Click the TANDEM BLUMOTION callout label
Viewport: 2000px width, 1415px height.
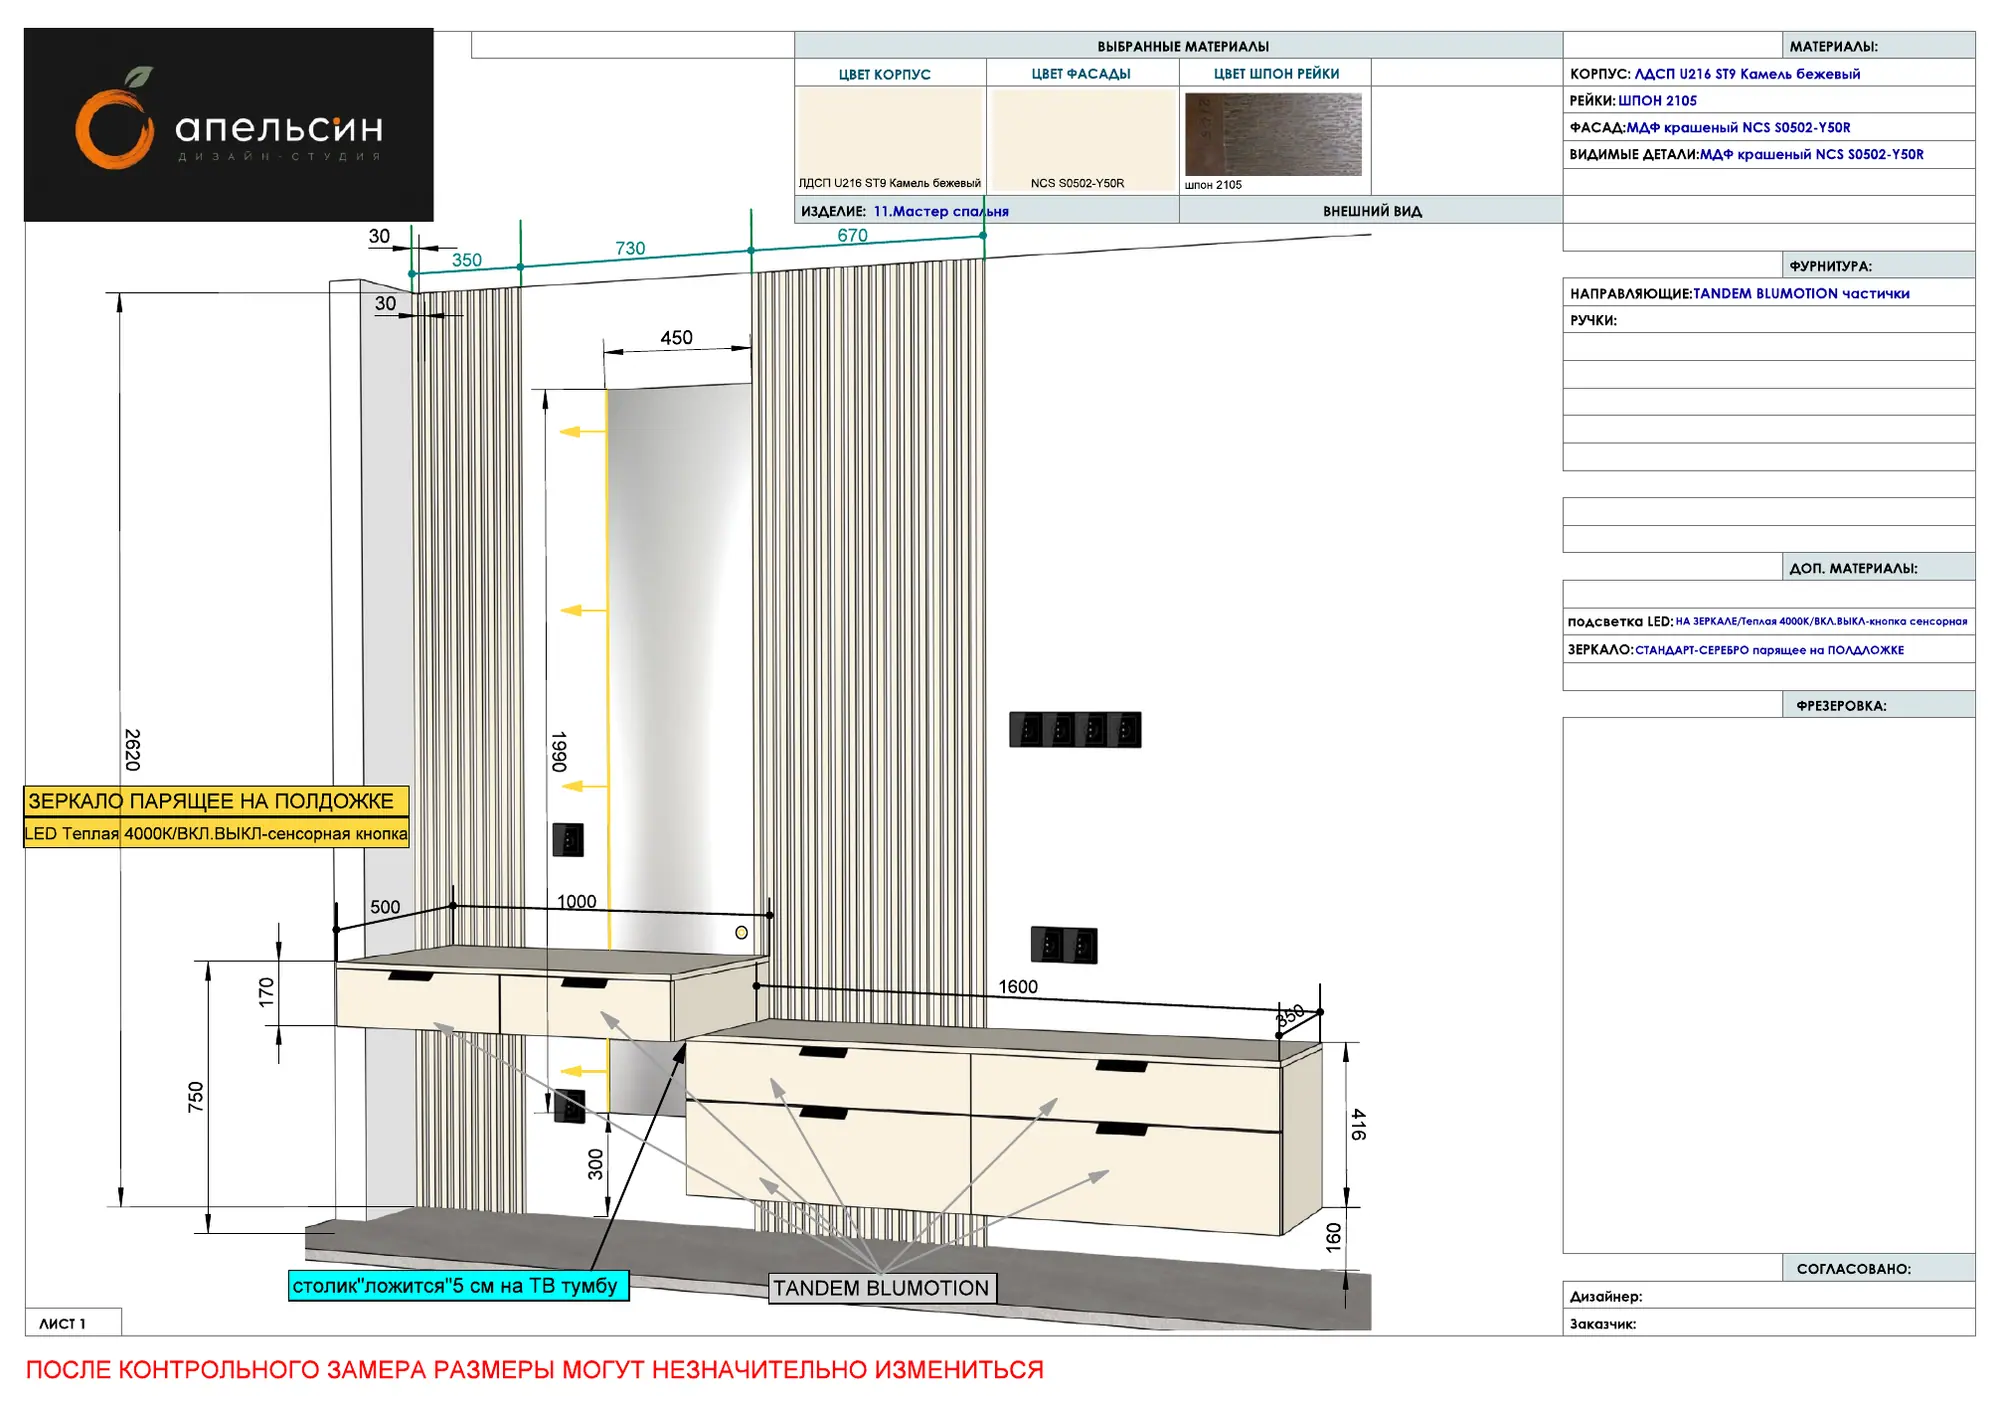click(x=881, y=1288)
